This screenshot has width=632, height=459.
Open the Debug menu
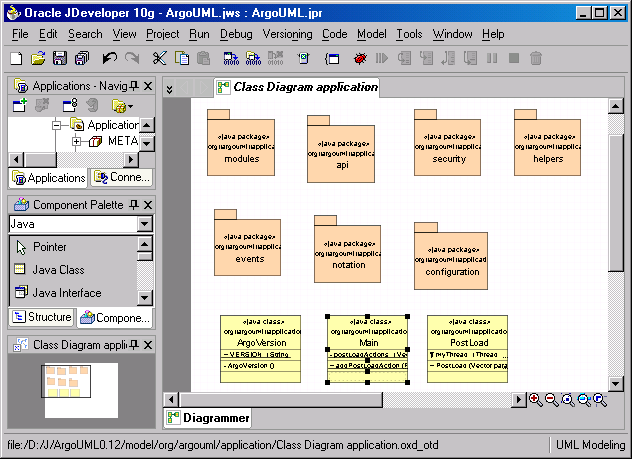pos(236,34)
